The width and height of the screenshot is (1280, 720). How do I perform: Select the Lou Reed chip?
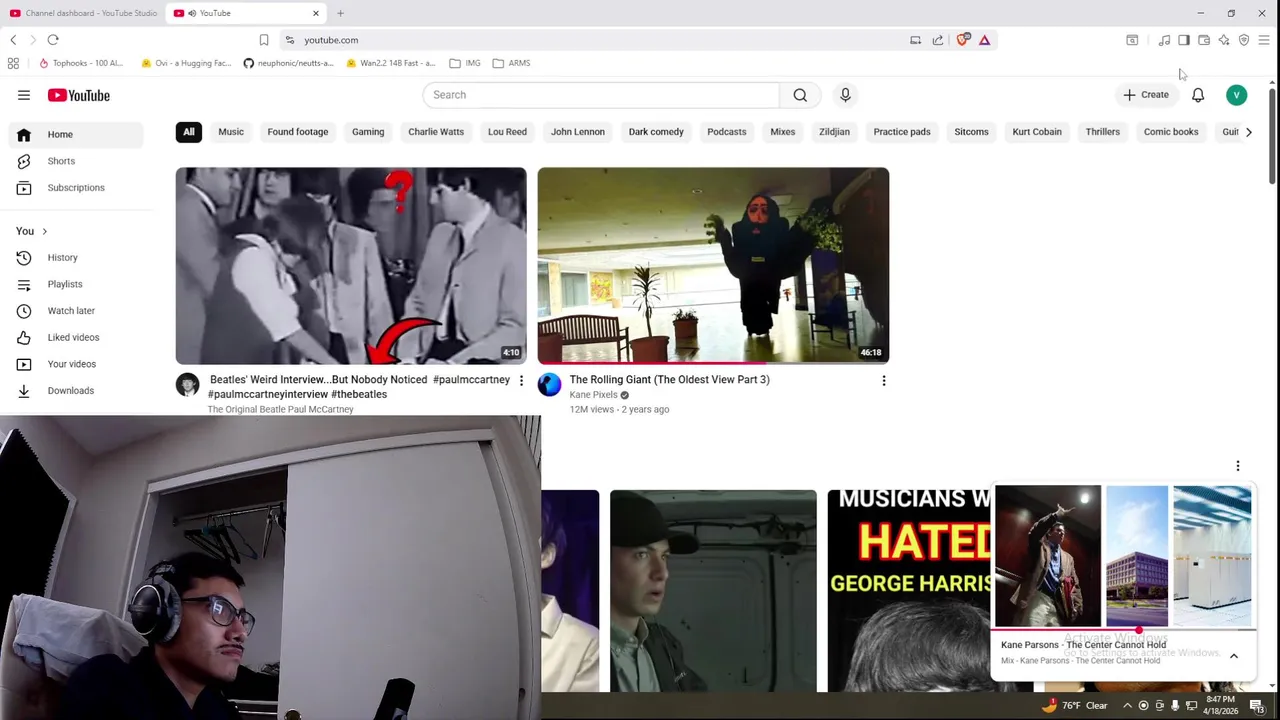click(x=507, y=132)
